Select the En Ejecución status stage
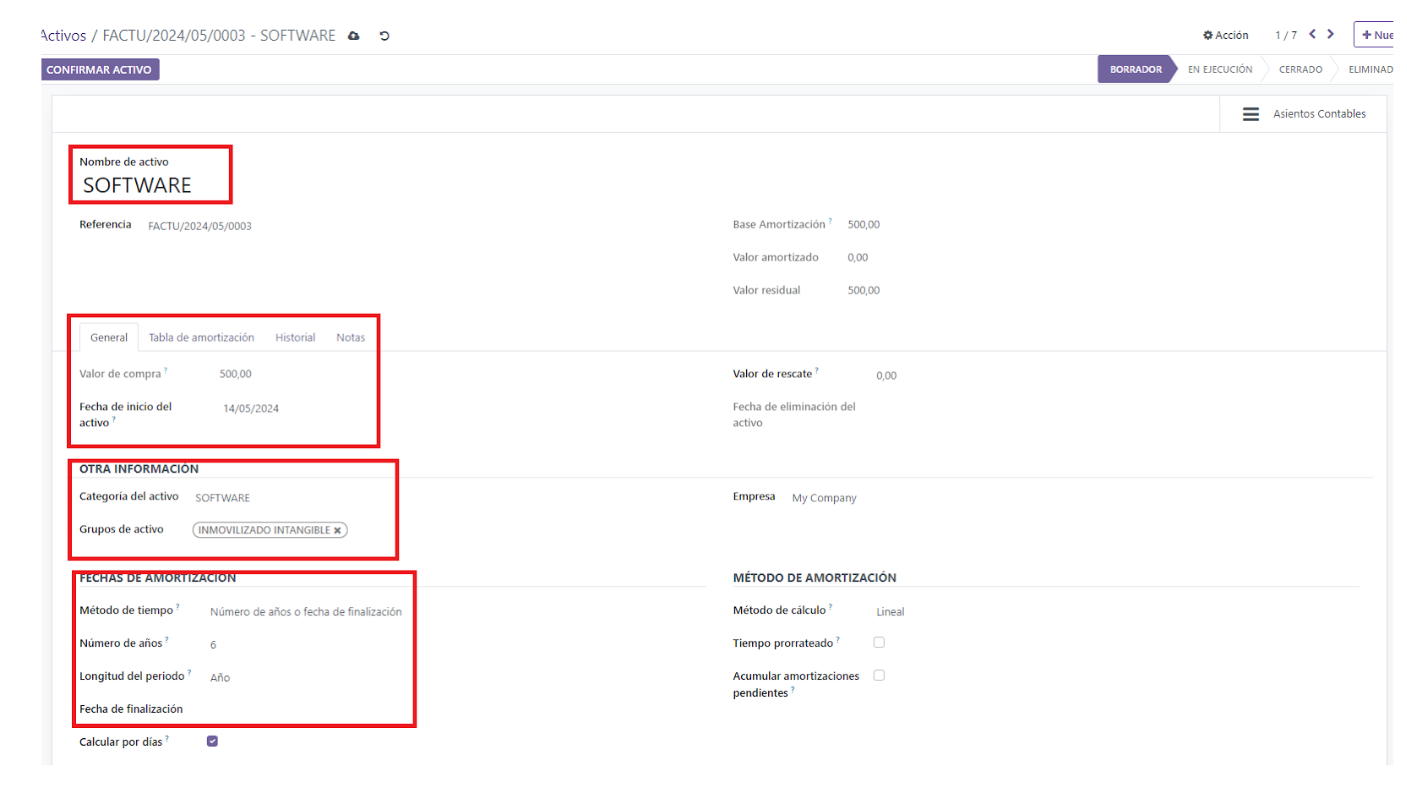This screenshot has height=790, width=1407. coord(1220,70)
